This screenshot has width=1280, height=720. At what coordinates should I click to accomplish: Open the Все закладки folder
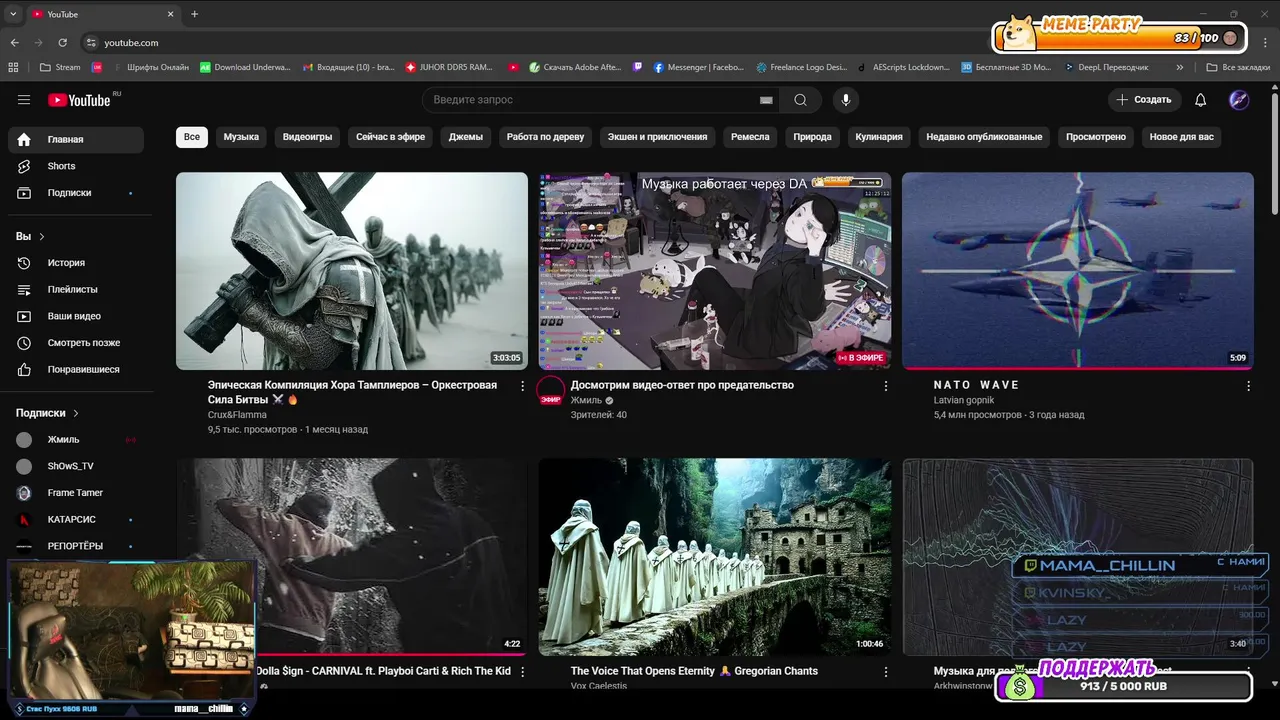coord(1238,68)
